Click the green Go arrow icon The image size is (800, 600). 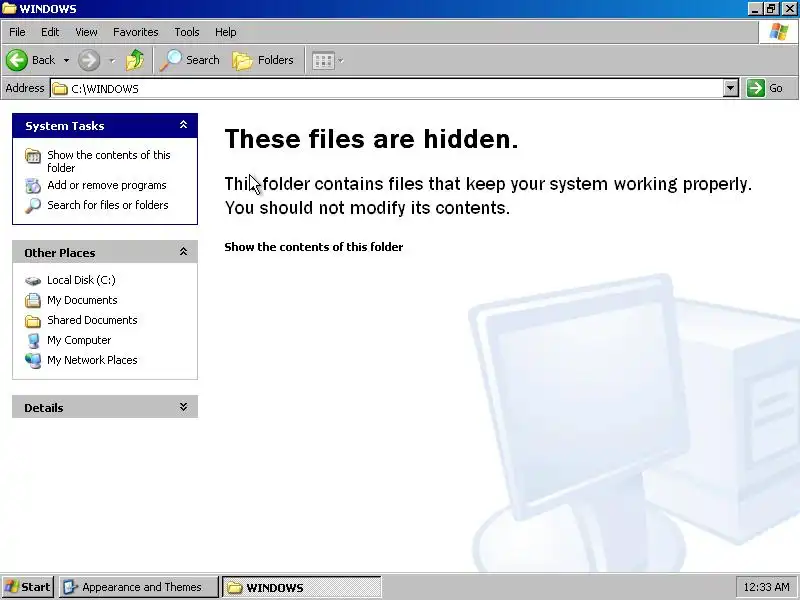coord(756,88)
